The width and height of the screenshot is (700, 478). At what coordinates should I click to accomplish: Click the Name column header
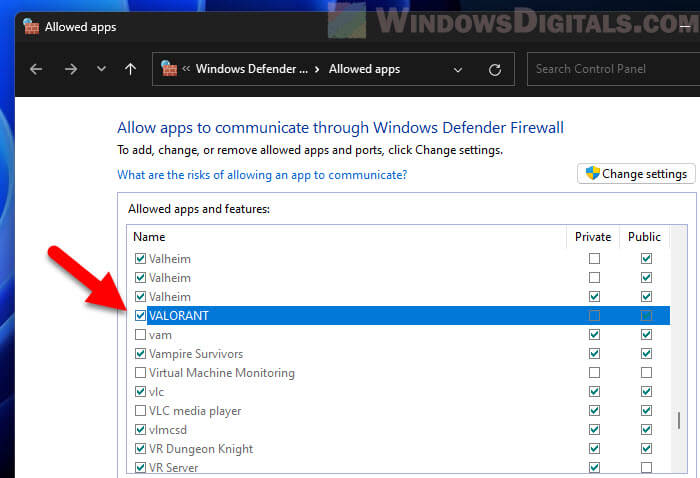pyautogui.click(x=149, y=237)
